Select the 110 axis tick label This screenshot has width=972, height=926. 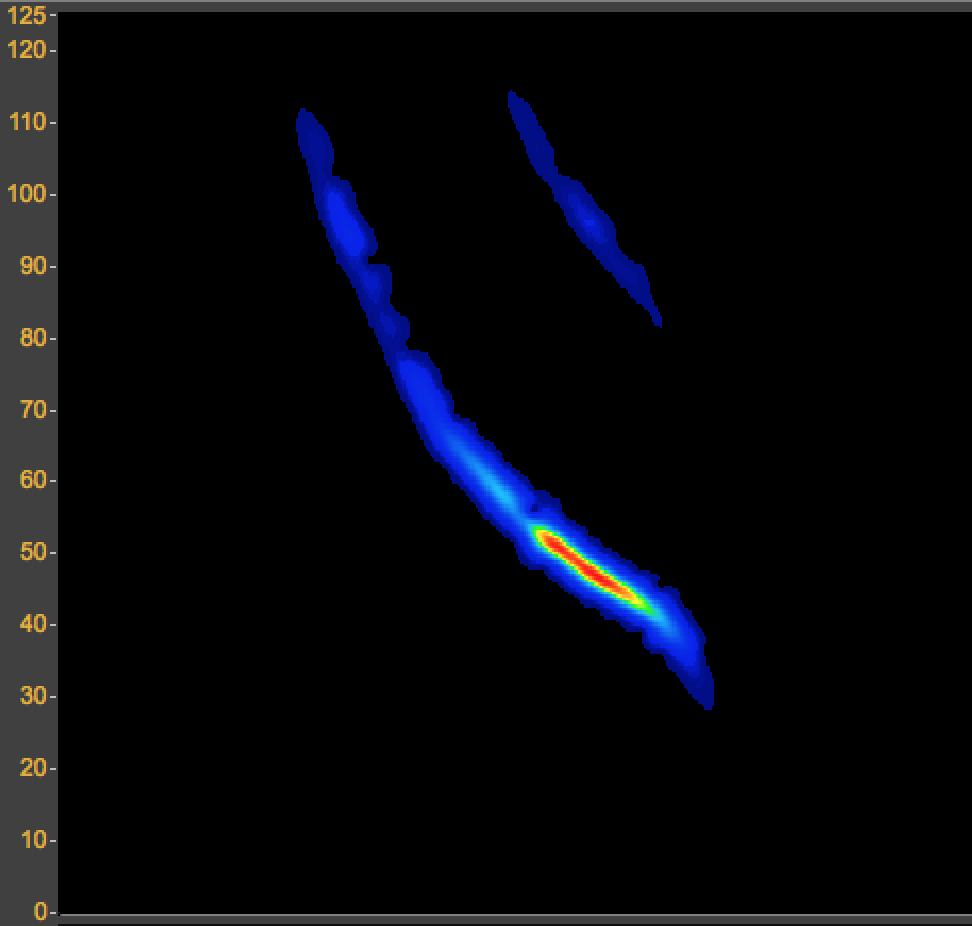(x=26, y=122)
